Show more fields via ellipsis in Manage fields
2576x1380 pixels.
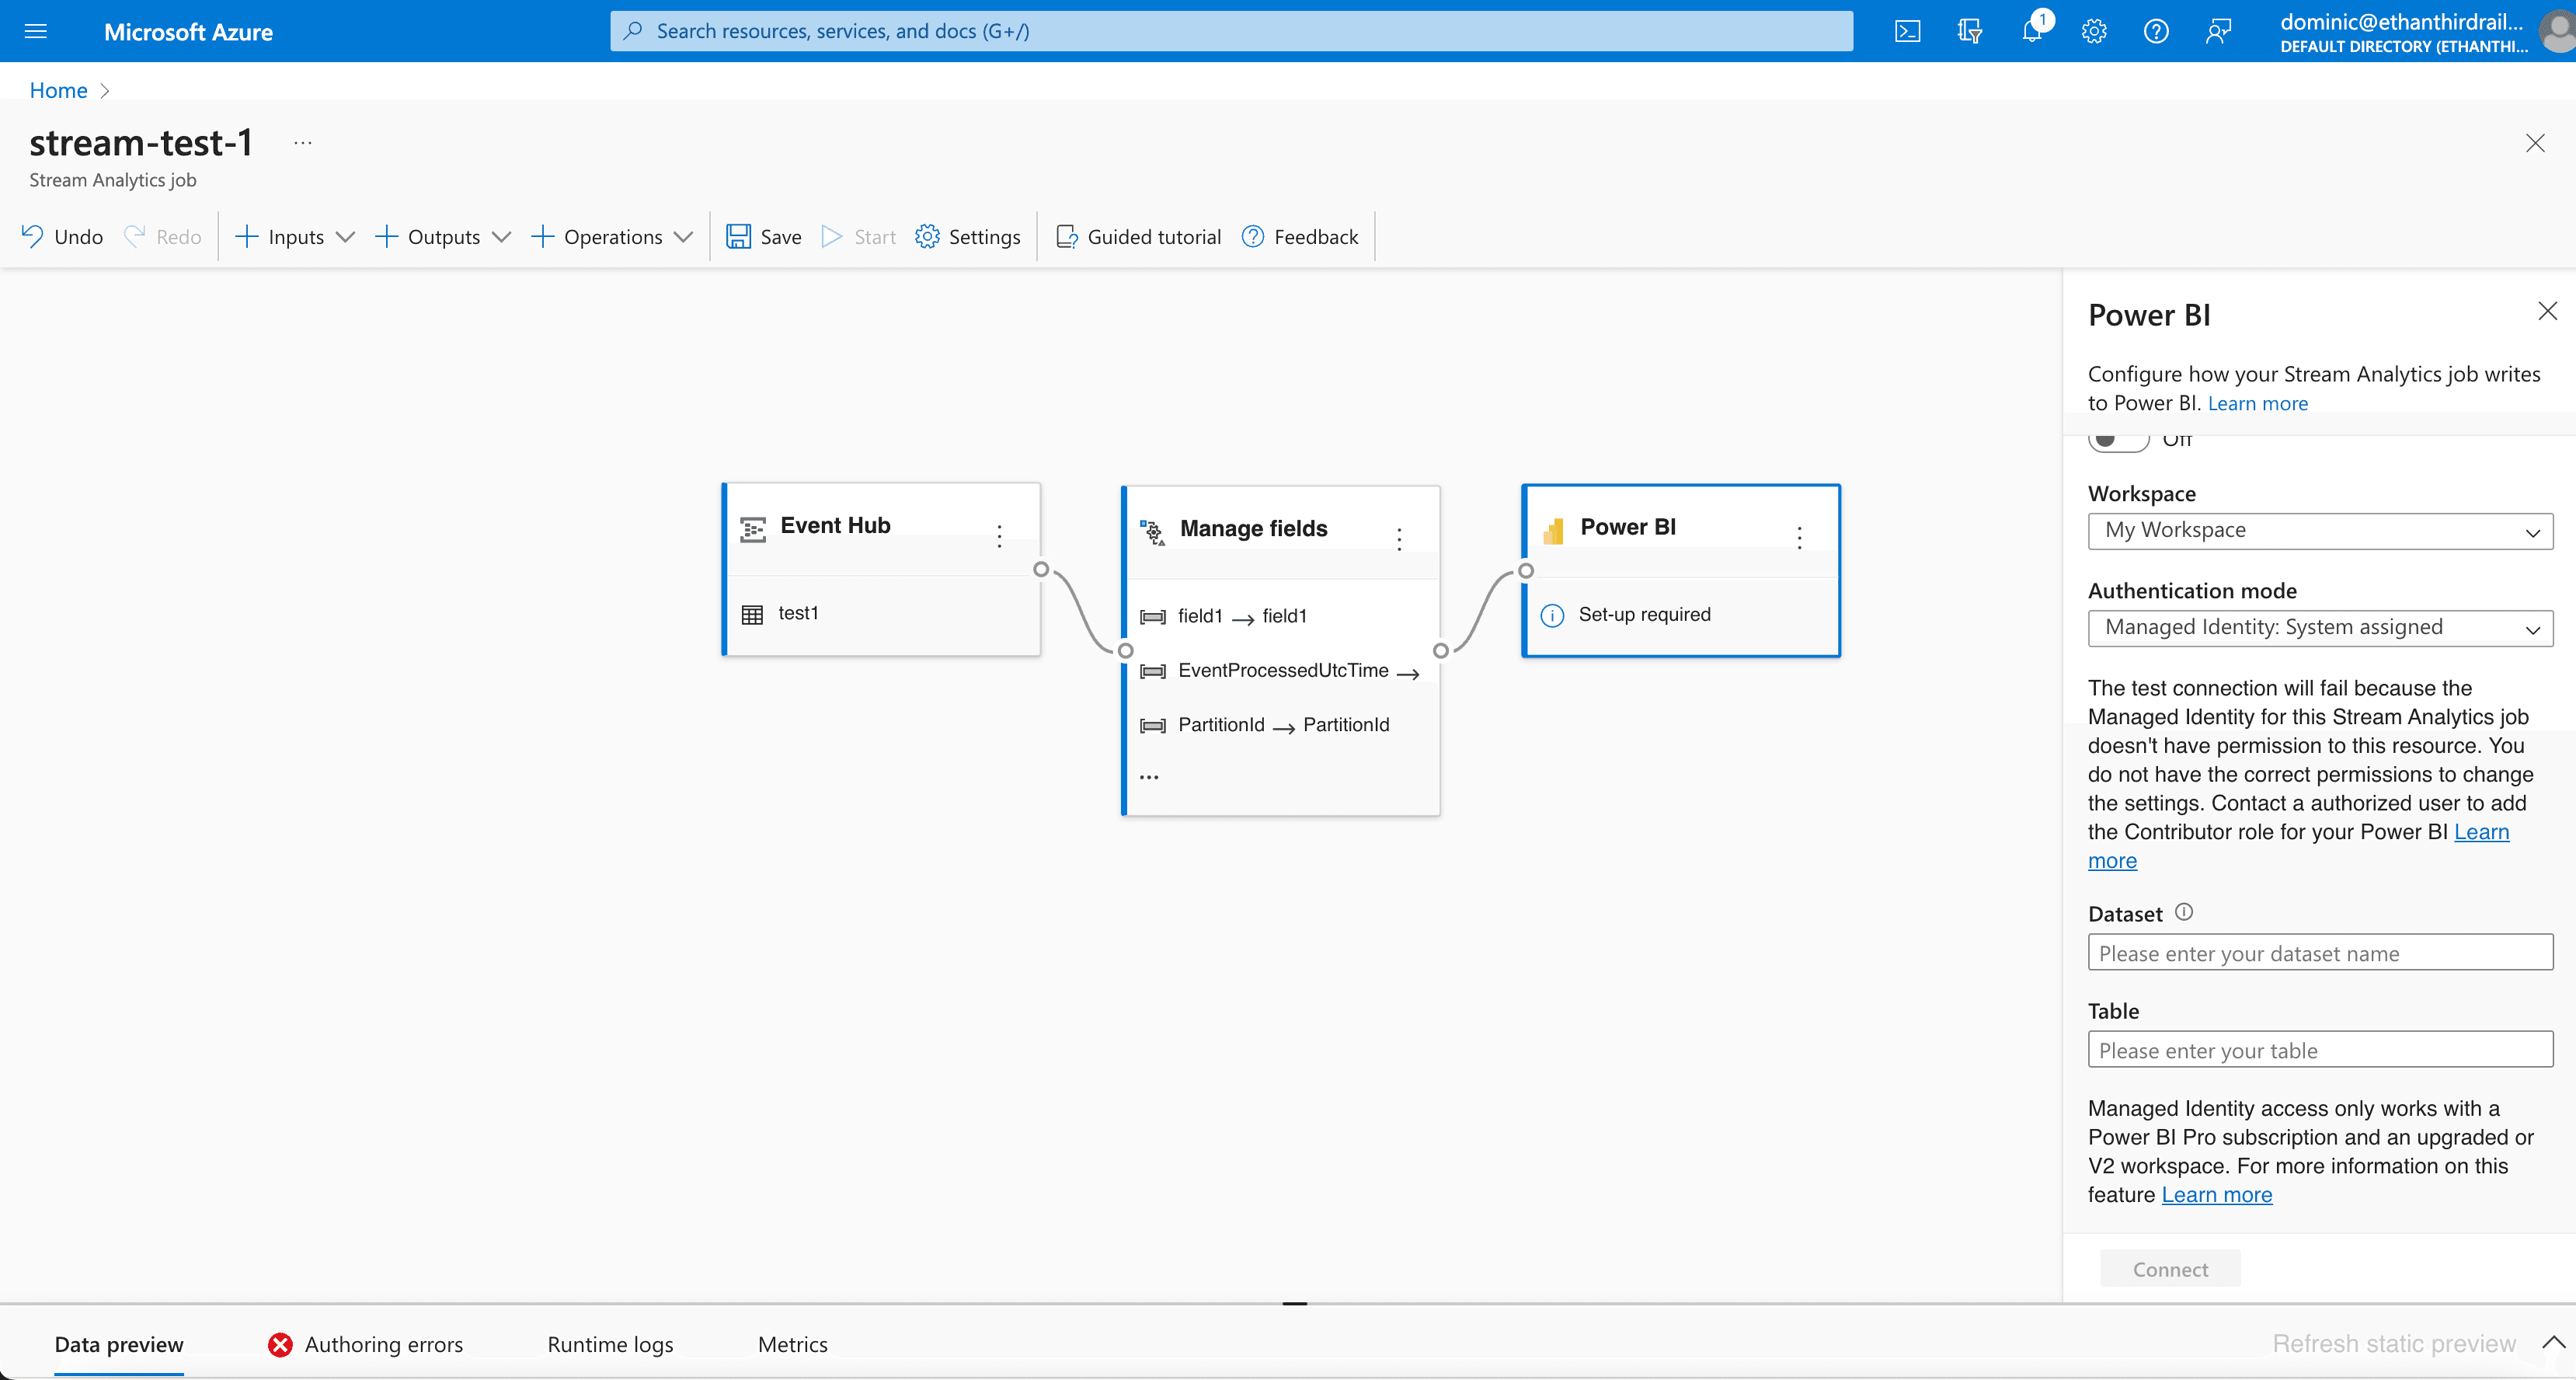(1149, 777)
